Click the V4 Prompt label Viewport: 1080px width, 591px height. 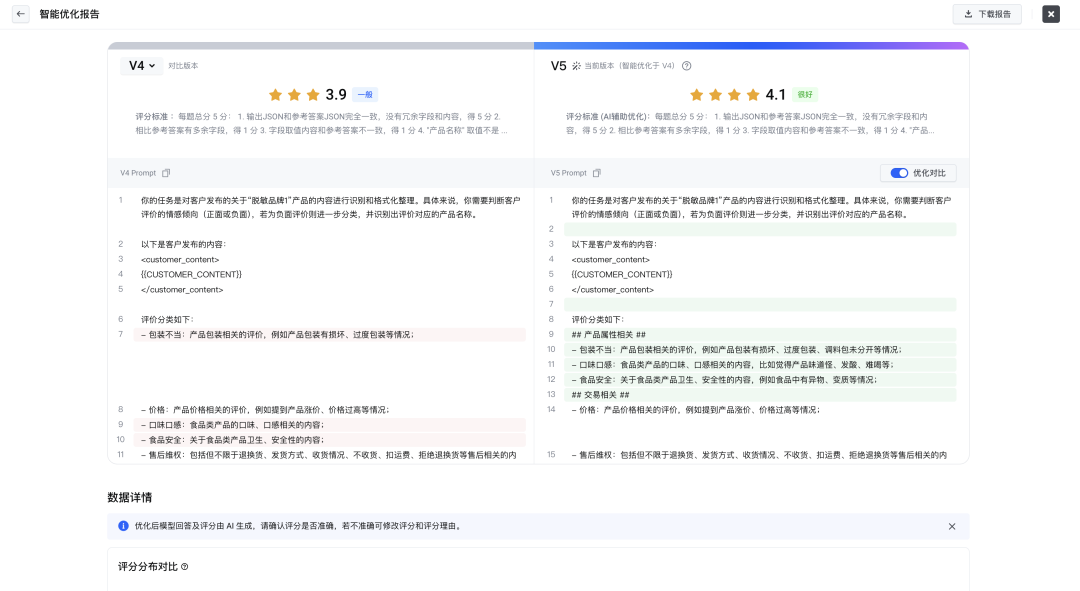pyautogui.click(x=138, y=173)
